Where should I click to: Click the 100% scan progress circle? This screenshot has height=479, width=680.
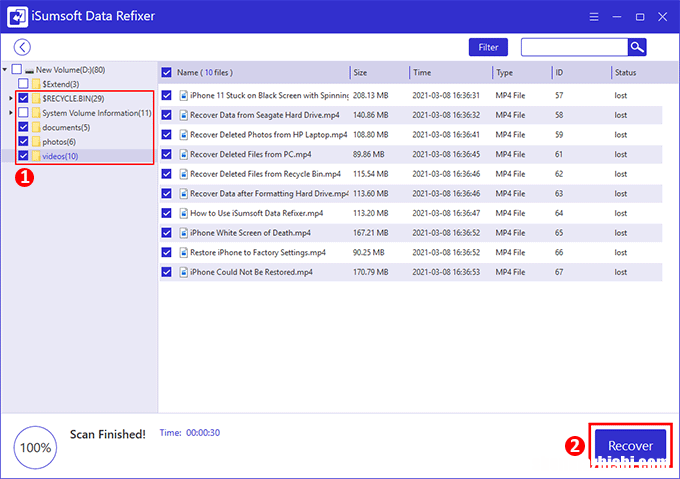tap(36, 446)
